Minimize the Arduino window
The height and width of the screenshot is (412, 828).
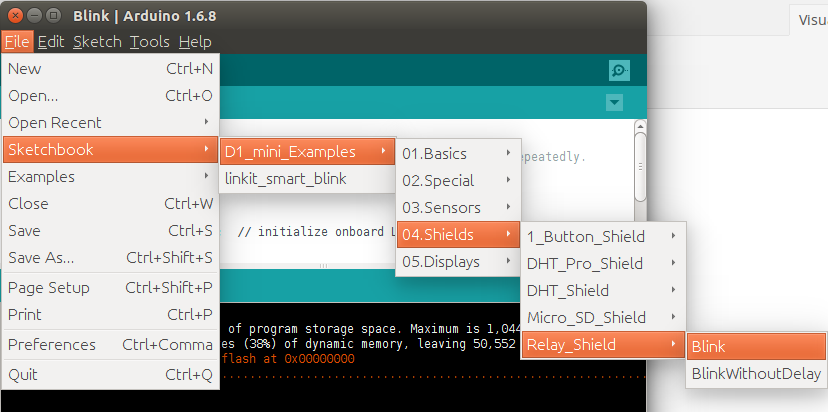pyautogui.click(x=34, y=16)
